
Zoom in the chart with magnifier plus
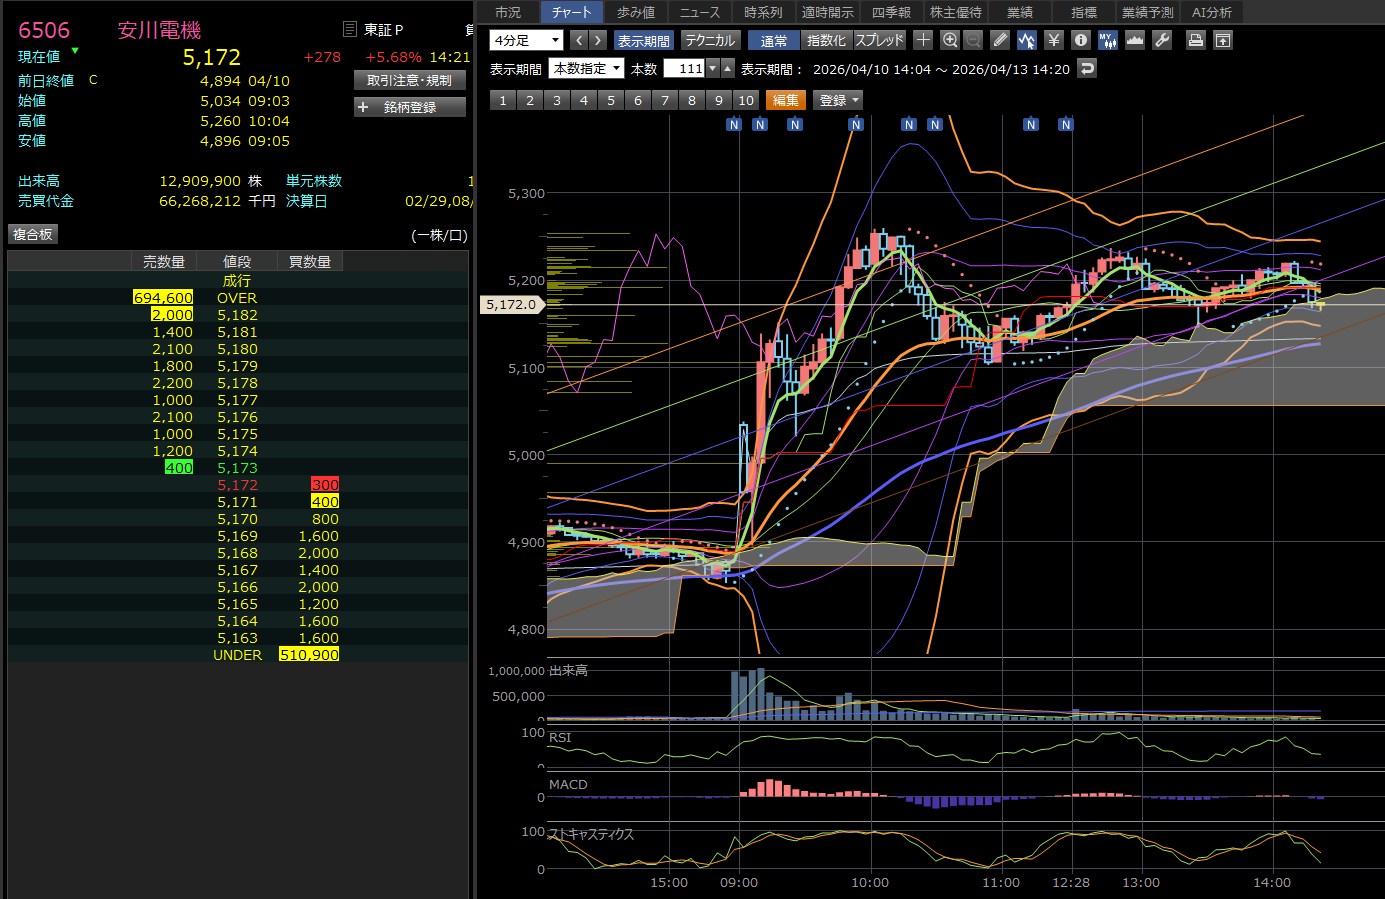point(950,40)
